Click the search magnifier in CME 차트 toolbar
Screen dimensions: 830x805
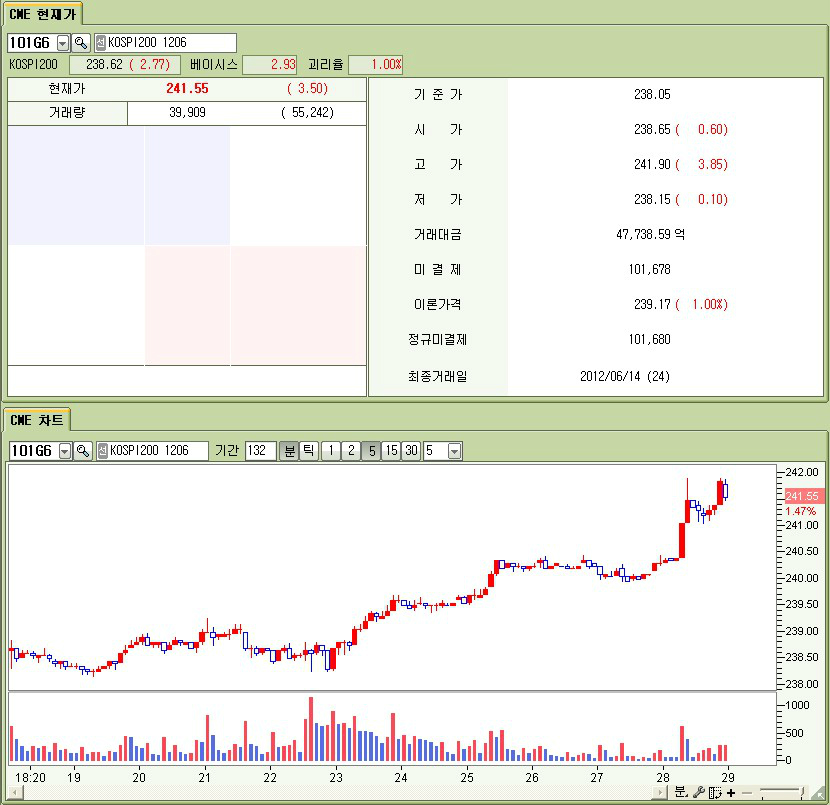tap(82, 451)
